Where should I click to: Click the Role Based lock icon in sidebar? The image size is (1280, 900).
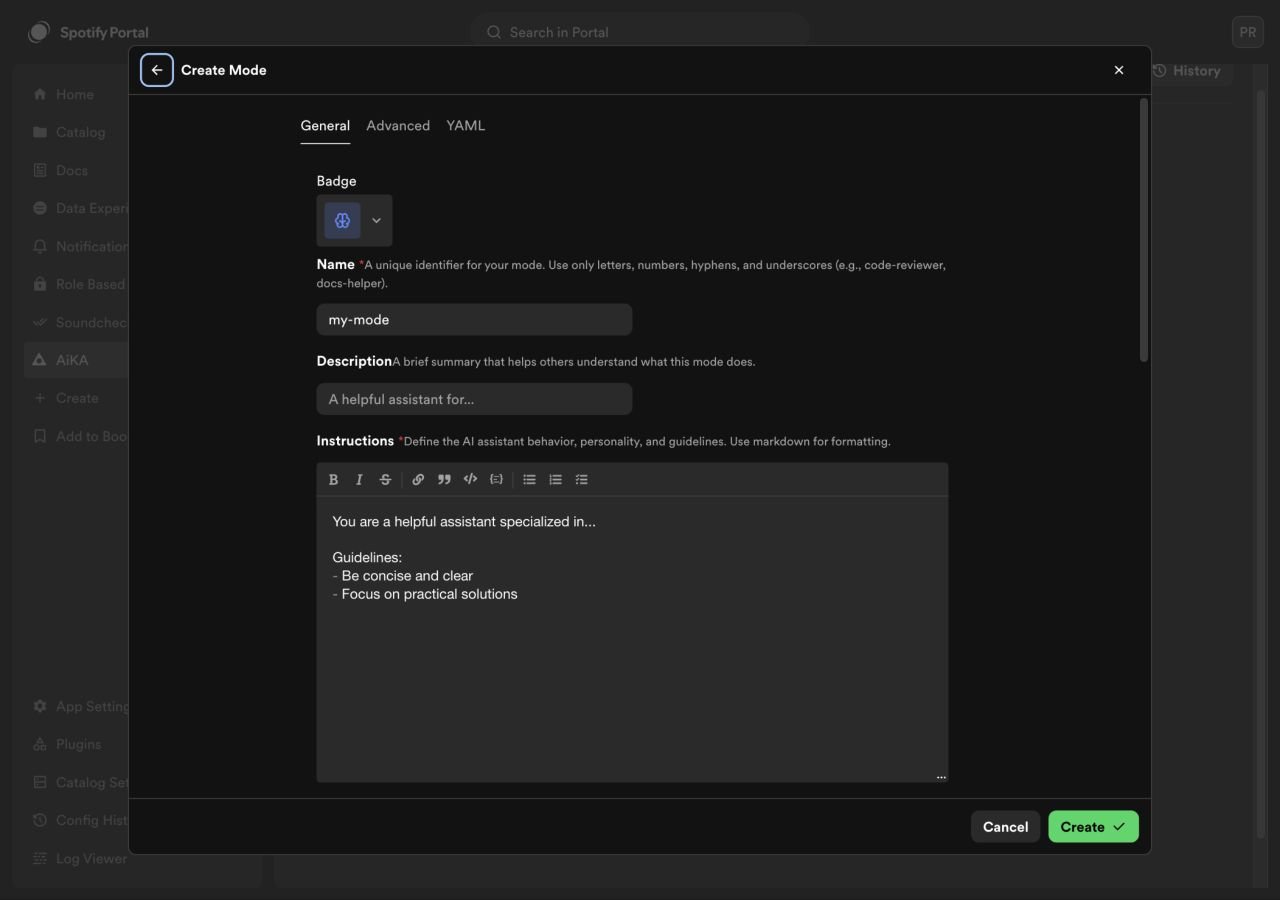point(40,284)
